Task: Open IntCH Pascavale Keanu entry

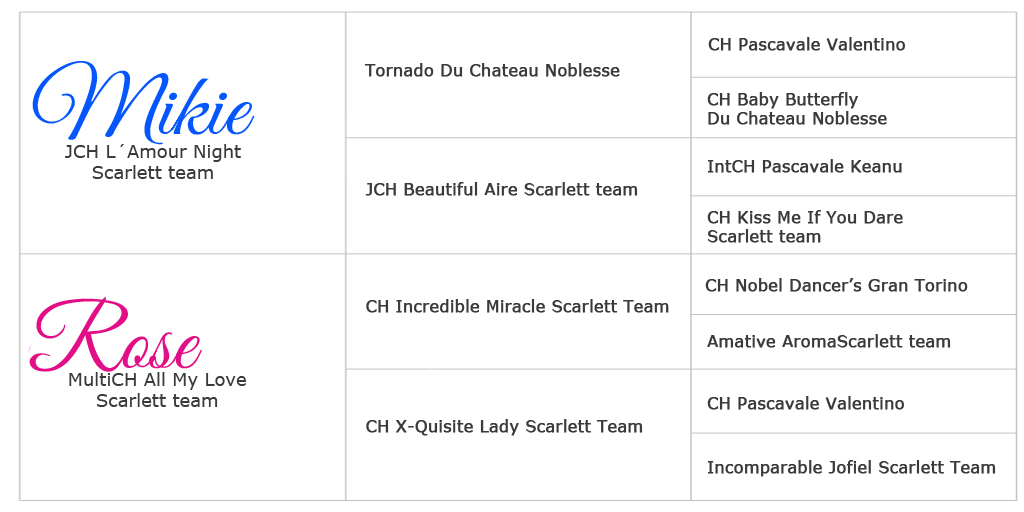Action: click(x=804, y=167)
